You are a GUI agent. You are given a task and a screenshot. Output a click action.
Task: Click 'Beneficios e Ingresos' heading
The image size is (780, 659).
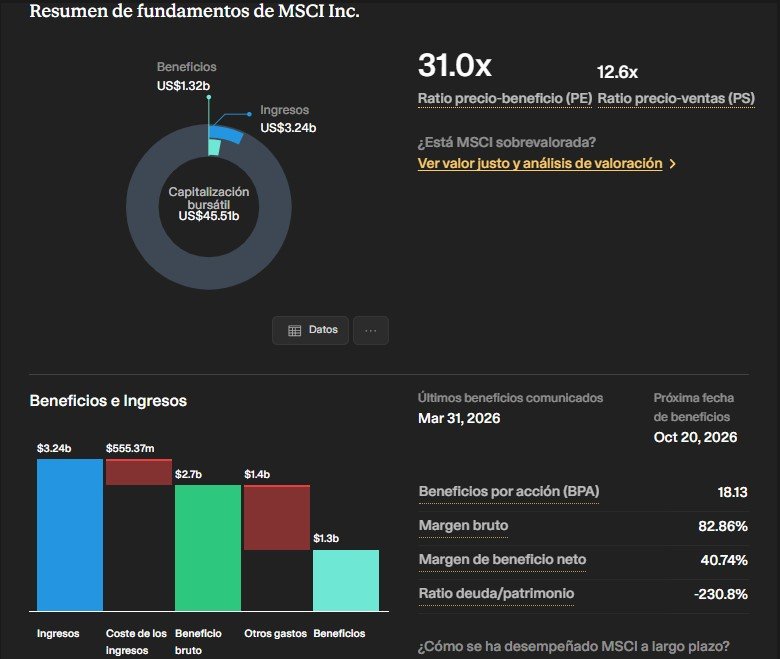pyautogui.click(x=108, y=401)
